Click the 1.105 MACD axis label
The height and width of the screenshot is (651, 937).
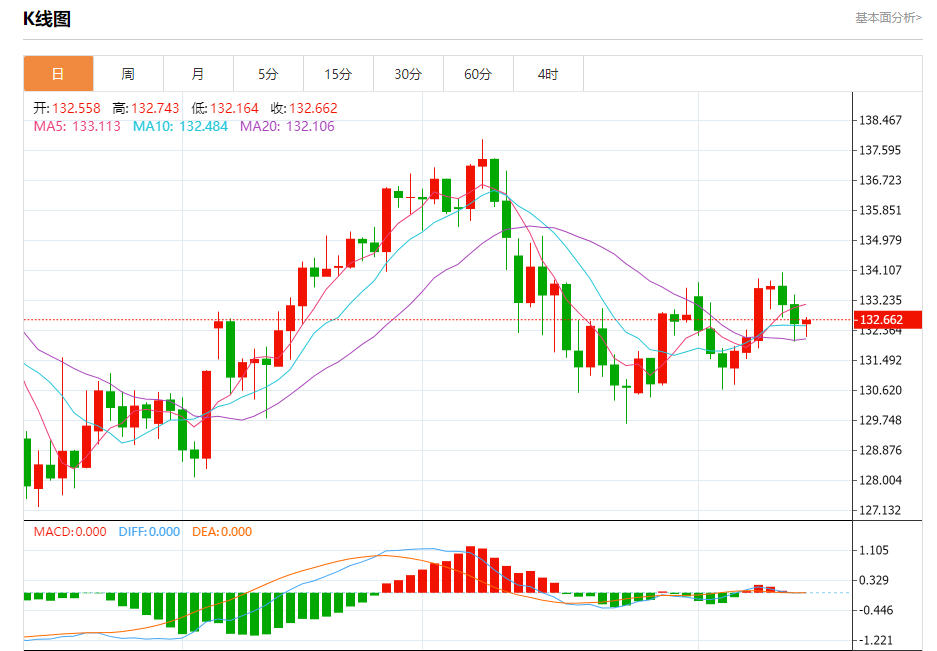click(x=874, y=550)
